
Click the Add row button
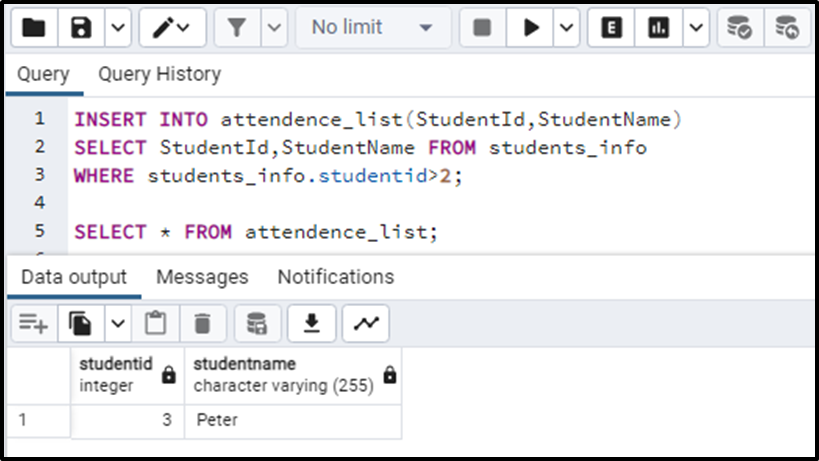click(33, 323)
